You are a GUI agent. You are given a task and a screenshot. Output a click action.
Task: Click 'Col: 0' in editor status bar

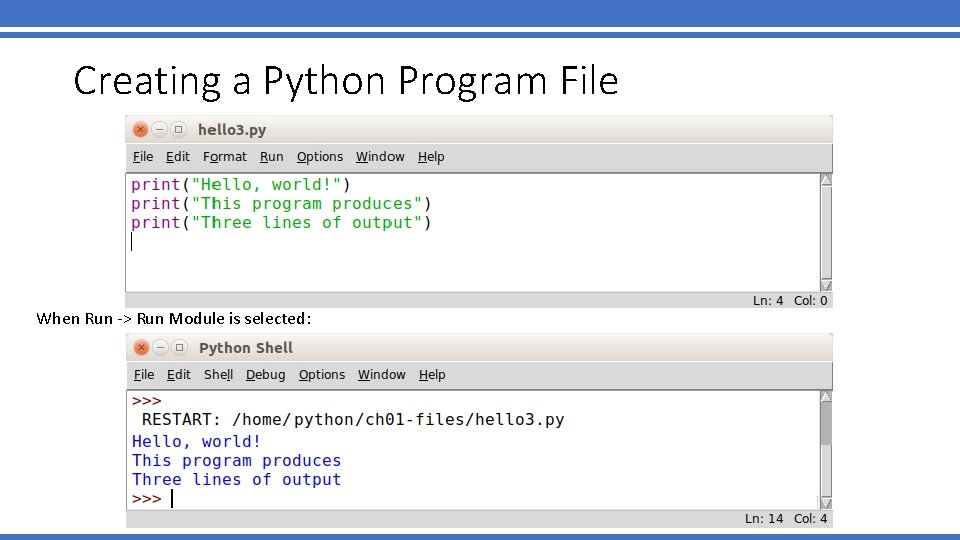coord(811,301)
